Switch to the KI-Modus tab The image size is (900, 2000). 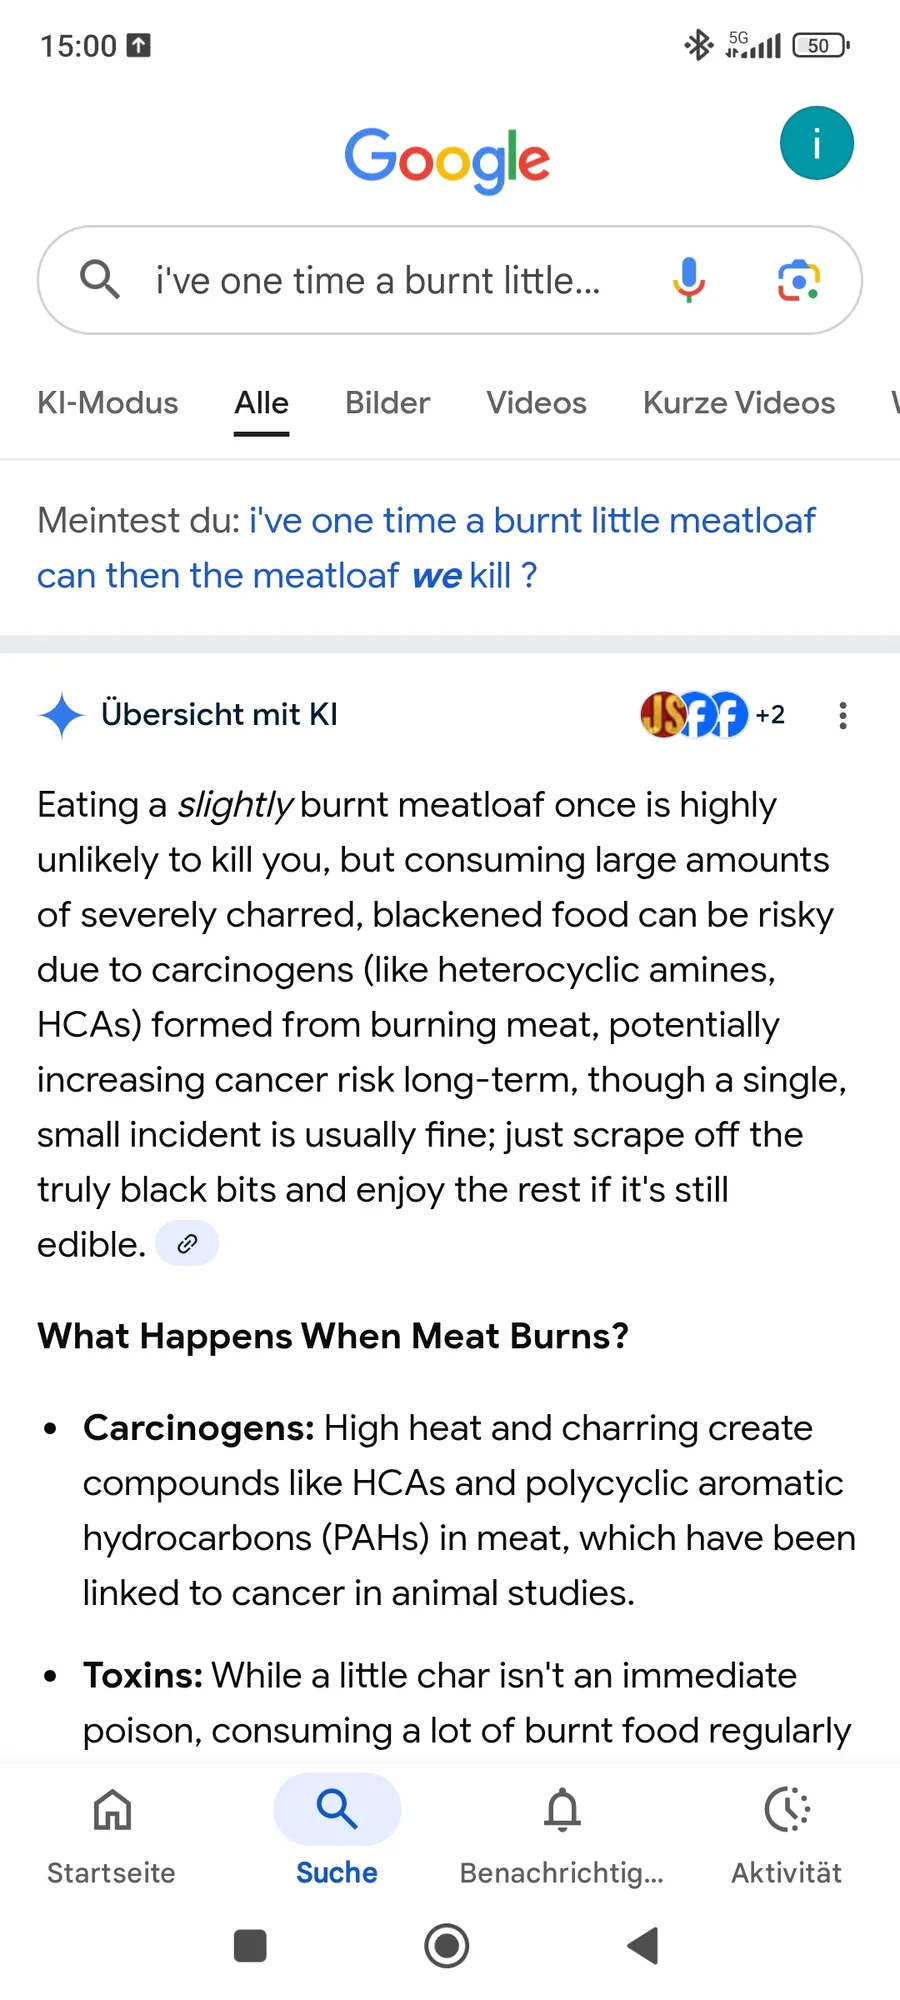[x=107, y=403]
